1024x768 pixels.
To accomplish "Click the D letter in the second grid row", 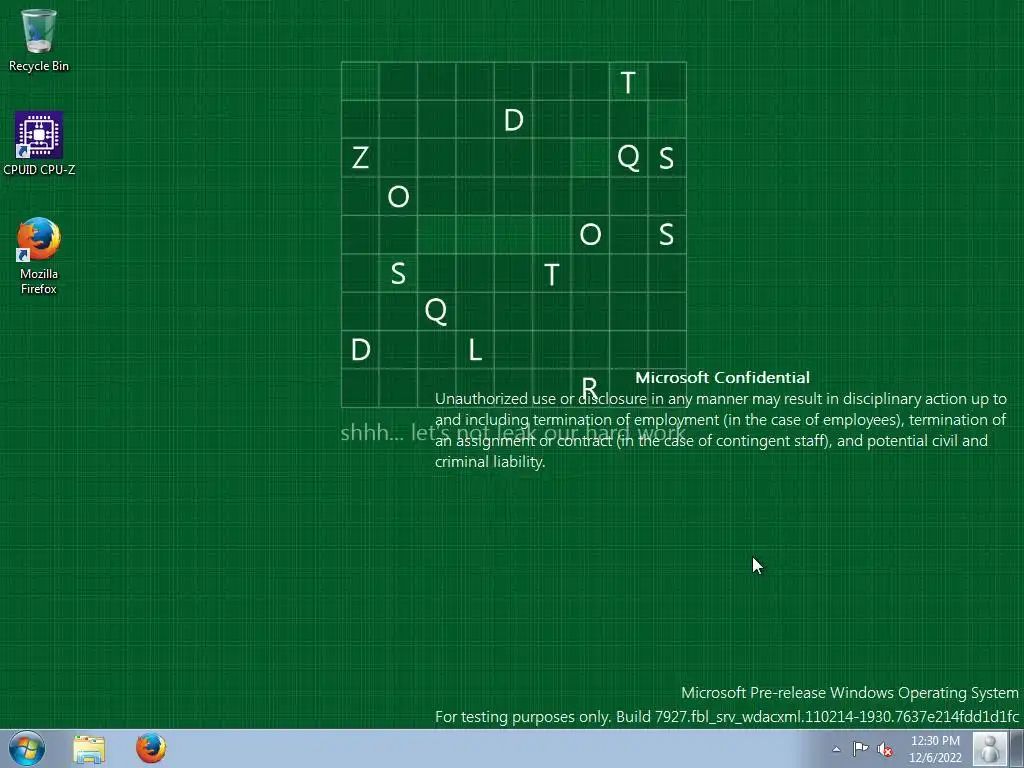I will pos(514,120).
